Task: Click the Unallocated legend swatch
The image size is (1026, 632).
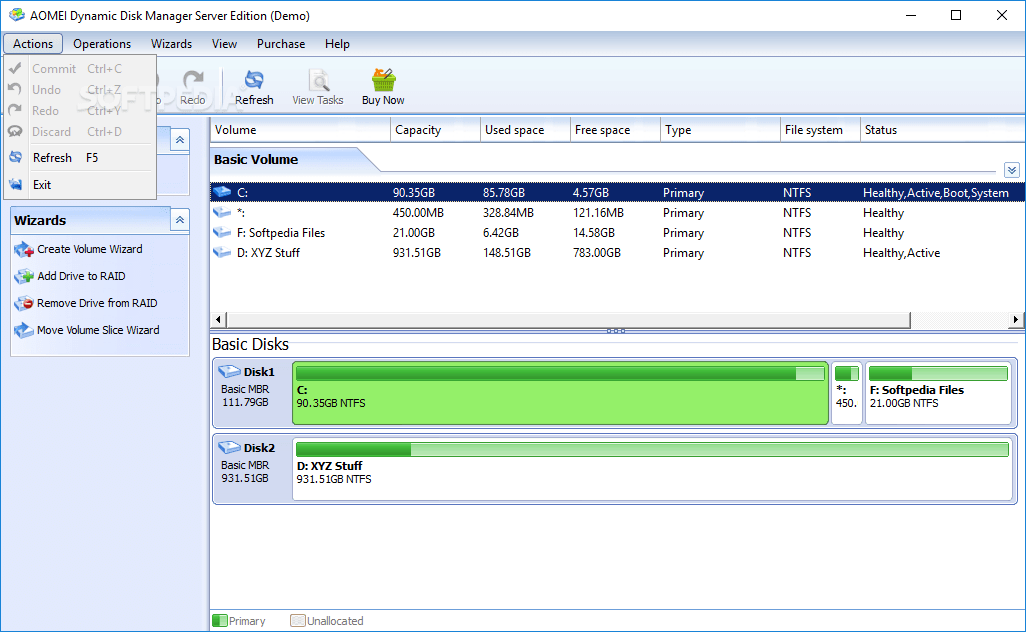Action: (x=298, y=620)
